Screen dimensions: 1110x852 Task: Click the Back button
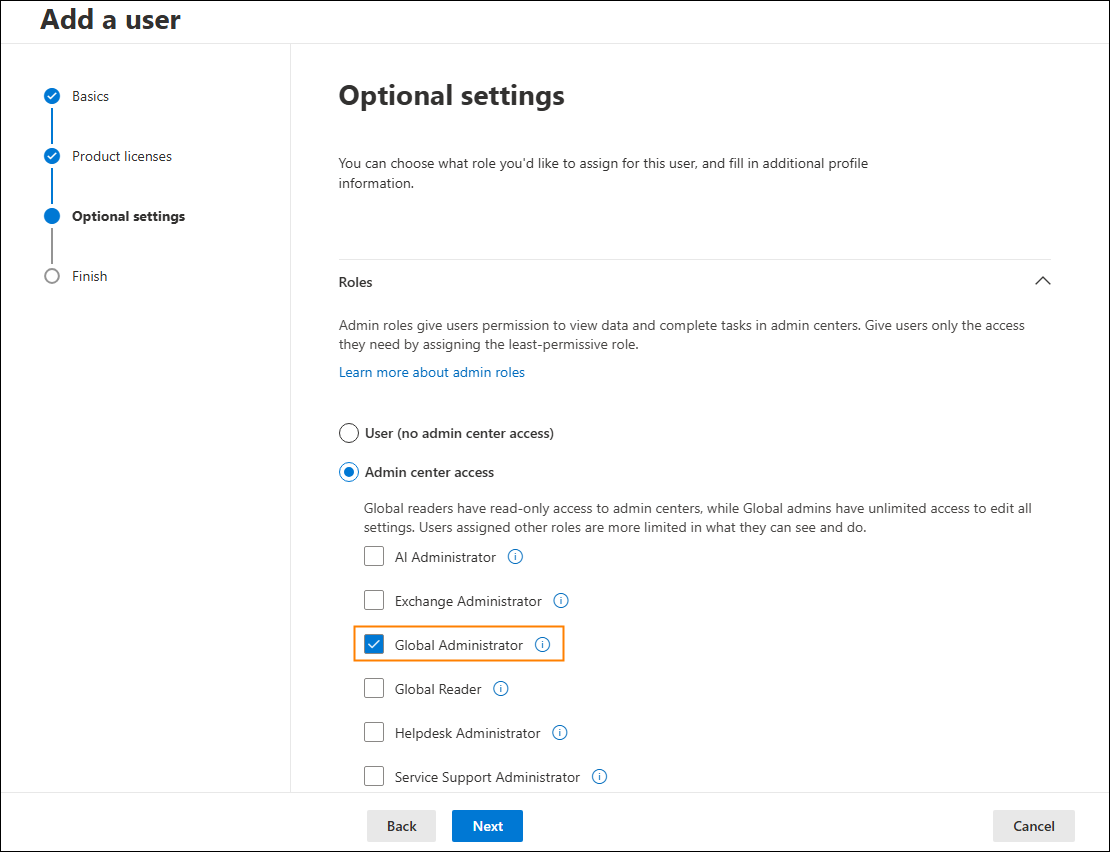click(x=401, y=826)
